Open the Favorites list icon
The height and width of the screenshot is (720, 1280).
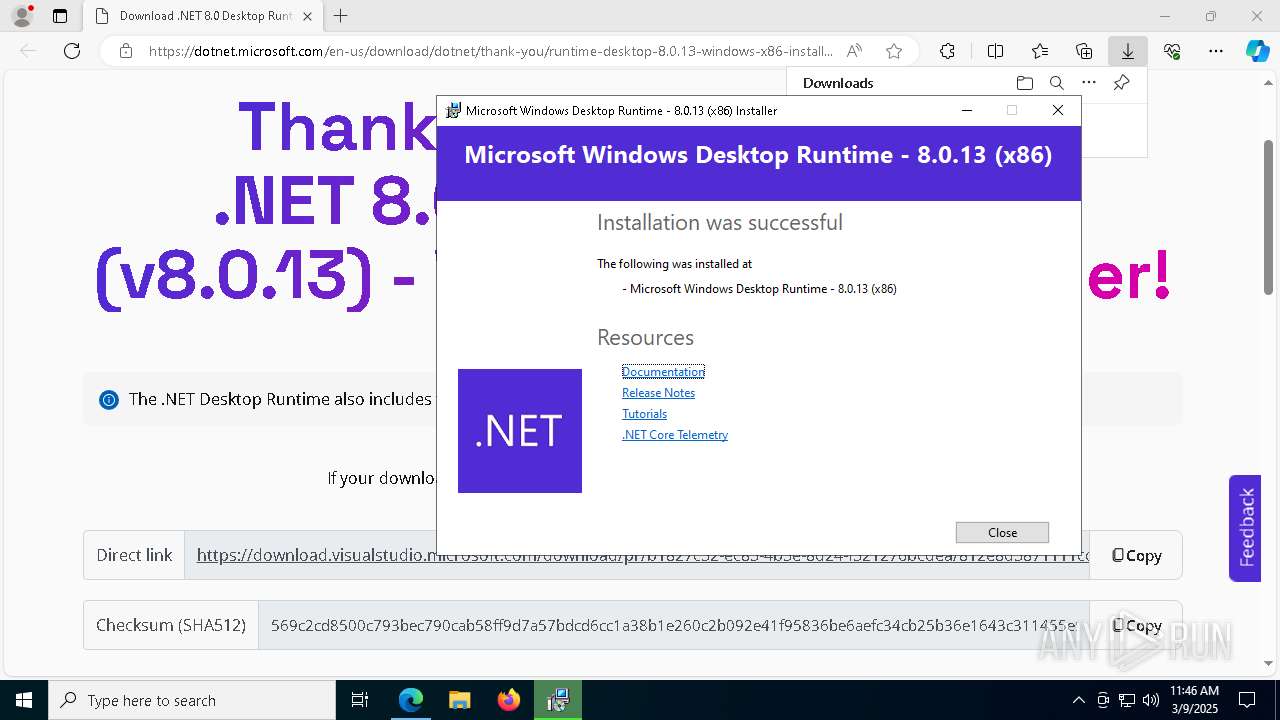(1040, 51)
